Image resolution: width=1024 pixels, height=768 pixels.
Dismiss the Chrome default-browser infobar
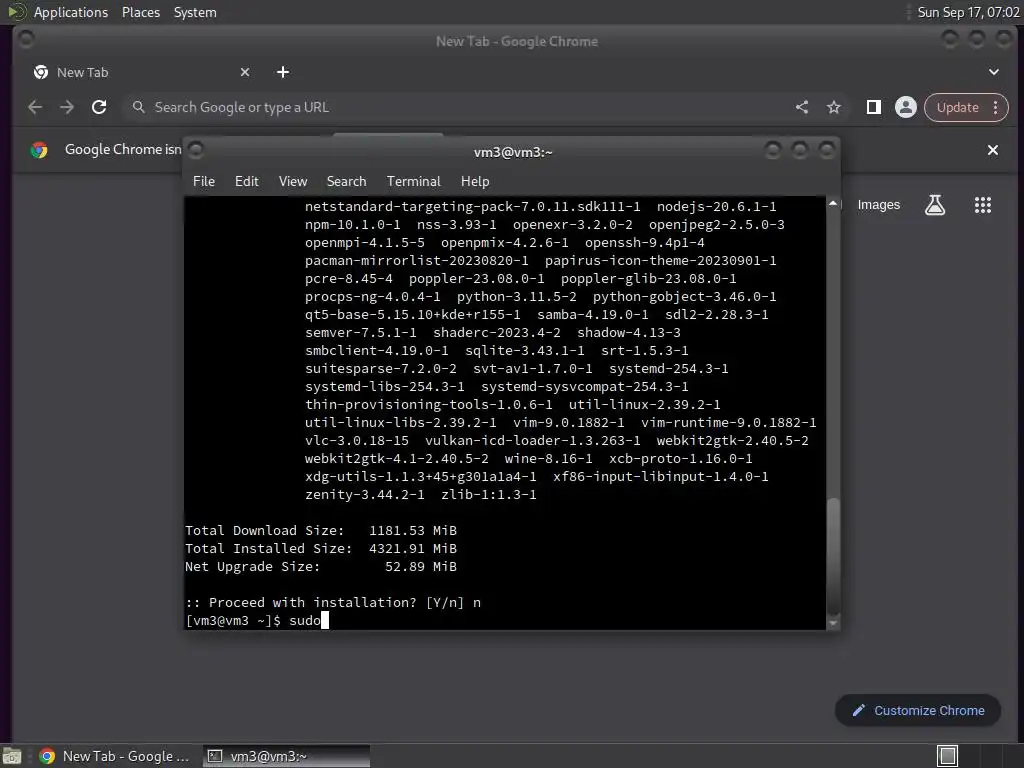[993, 150]
